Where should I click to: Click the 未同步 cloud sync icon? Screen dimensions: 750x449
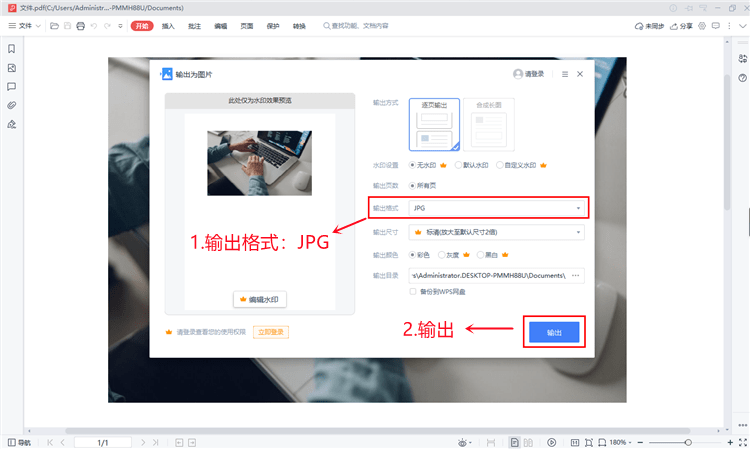click(x=649, y=26)
